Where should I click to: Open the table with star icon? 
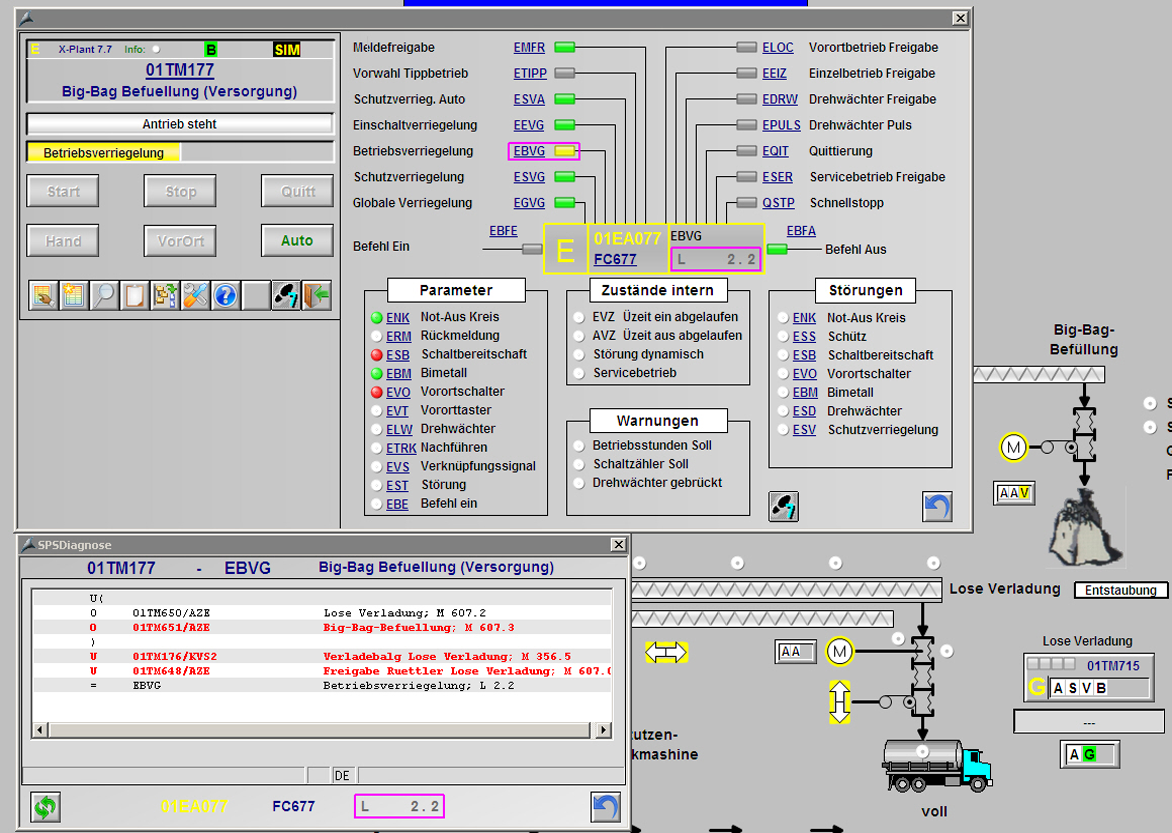tap(74, 295)
